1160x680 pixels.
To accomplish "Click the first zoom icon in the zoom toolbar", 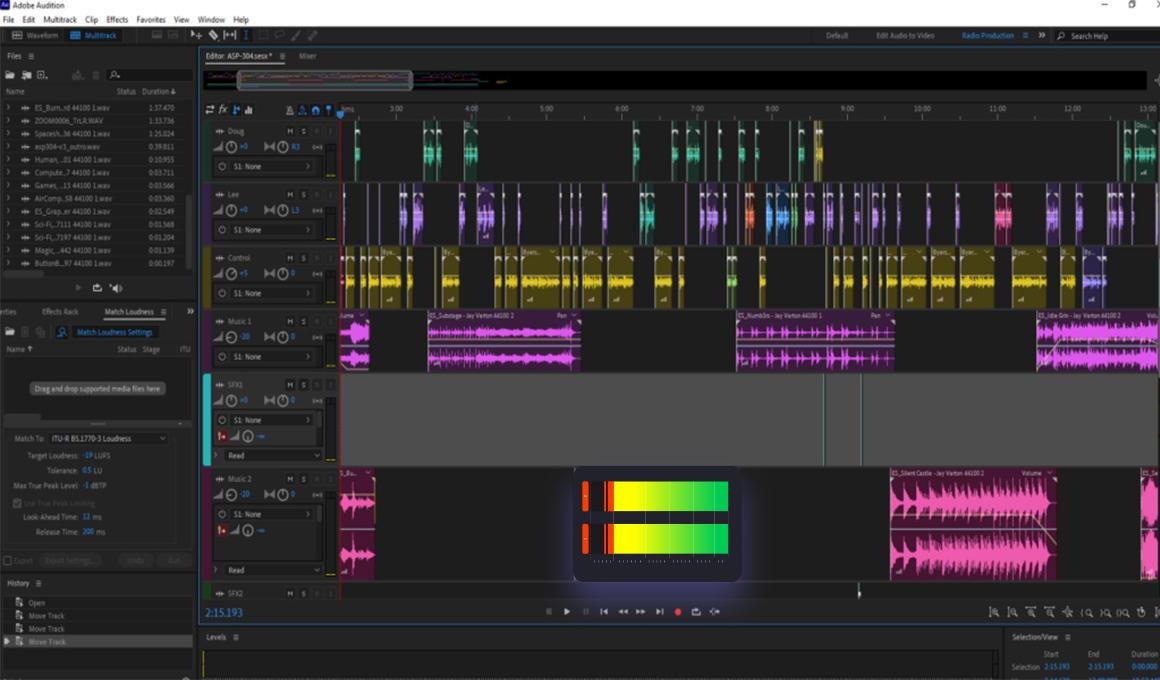I will tap(994, 612).
